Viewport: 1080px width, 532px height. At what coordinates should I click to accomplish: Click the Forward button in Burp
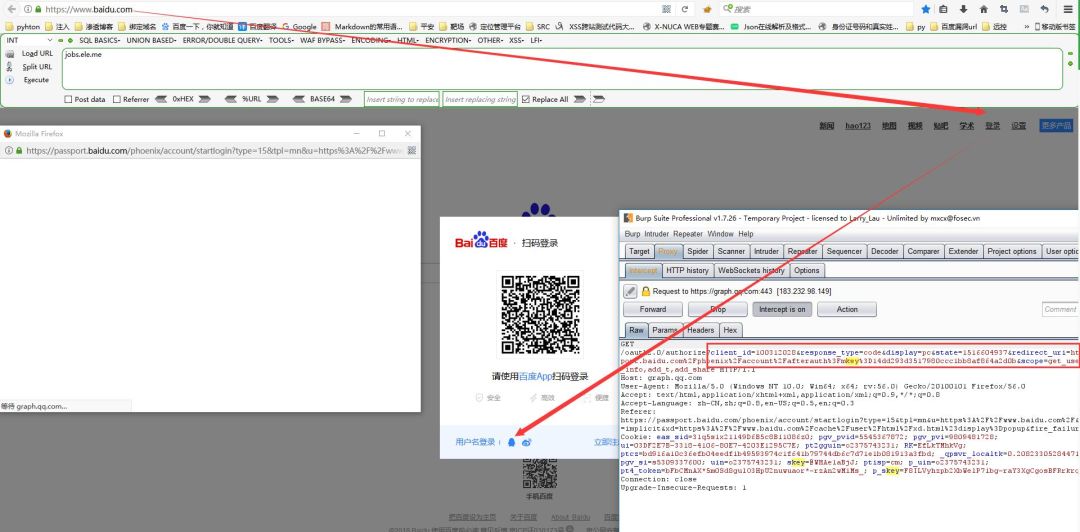652,309
